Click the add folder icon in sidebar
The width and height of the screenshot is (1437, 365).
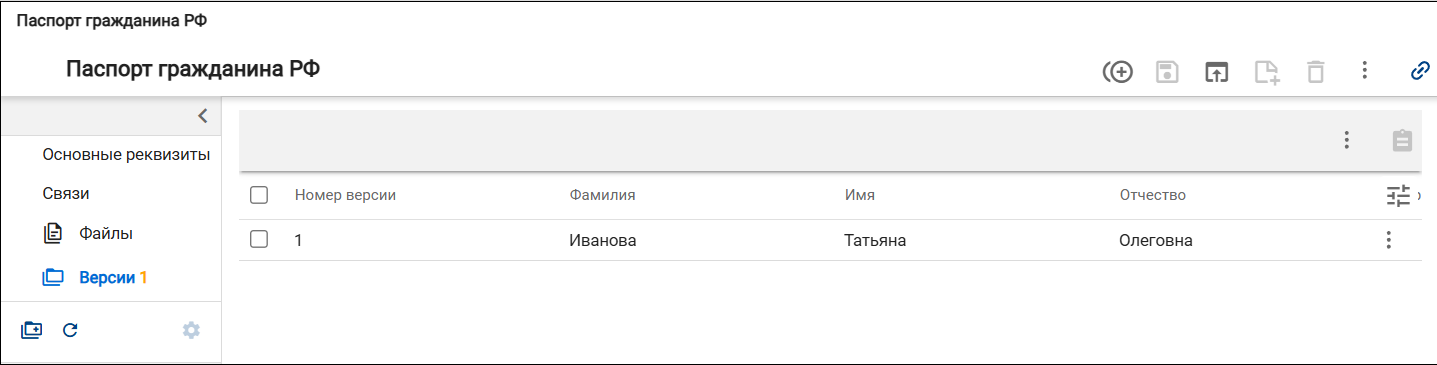32,329
